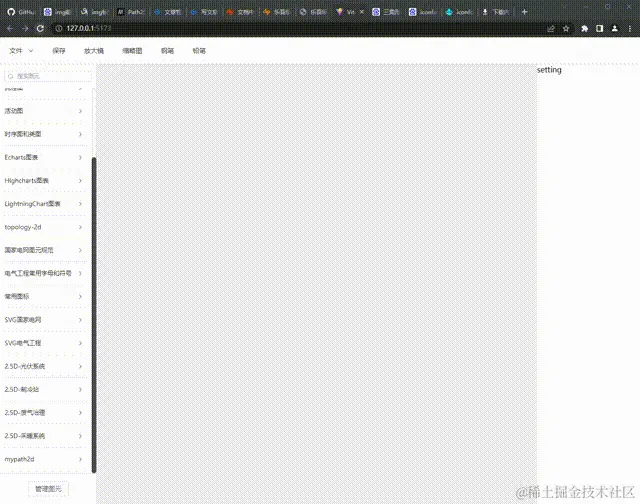
Task: Close the active Vite browser tab
Action: [362, 12]
